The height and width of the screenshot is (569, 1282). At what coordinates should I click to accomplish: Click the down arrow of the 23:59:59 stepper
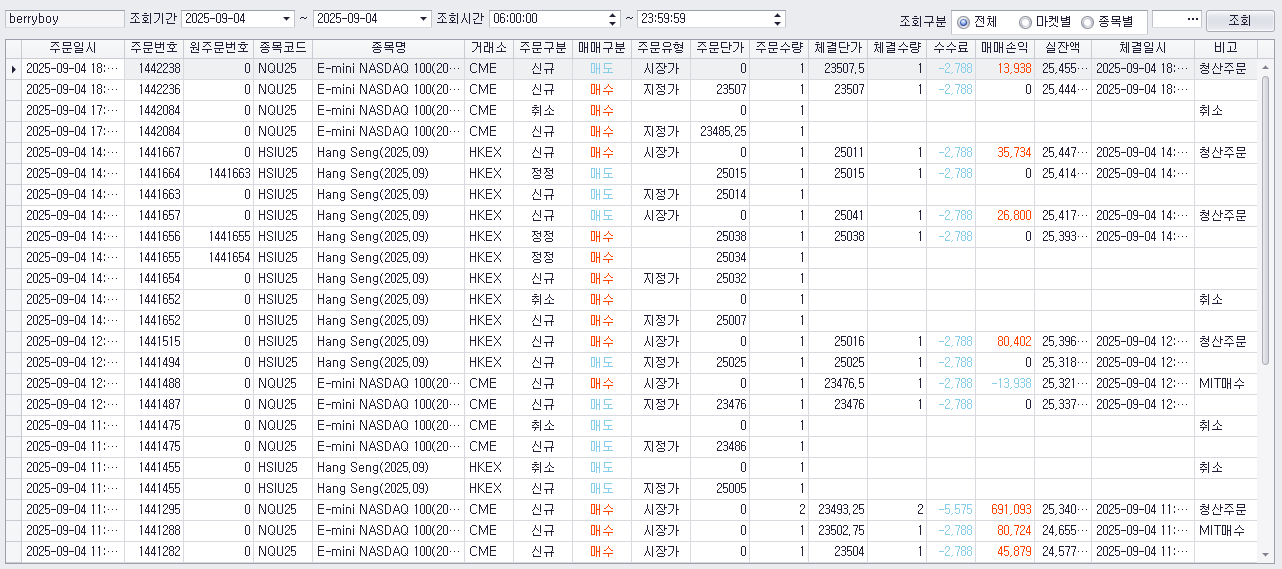pos(778,23)
